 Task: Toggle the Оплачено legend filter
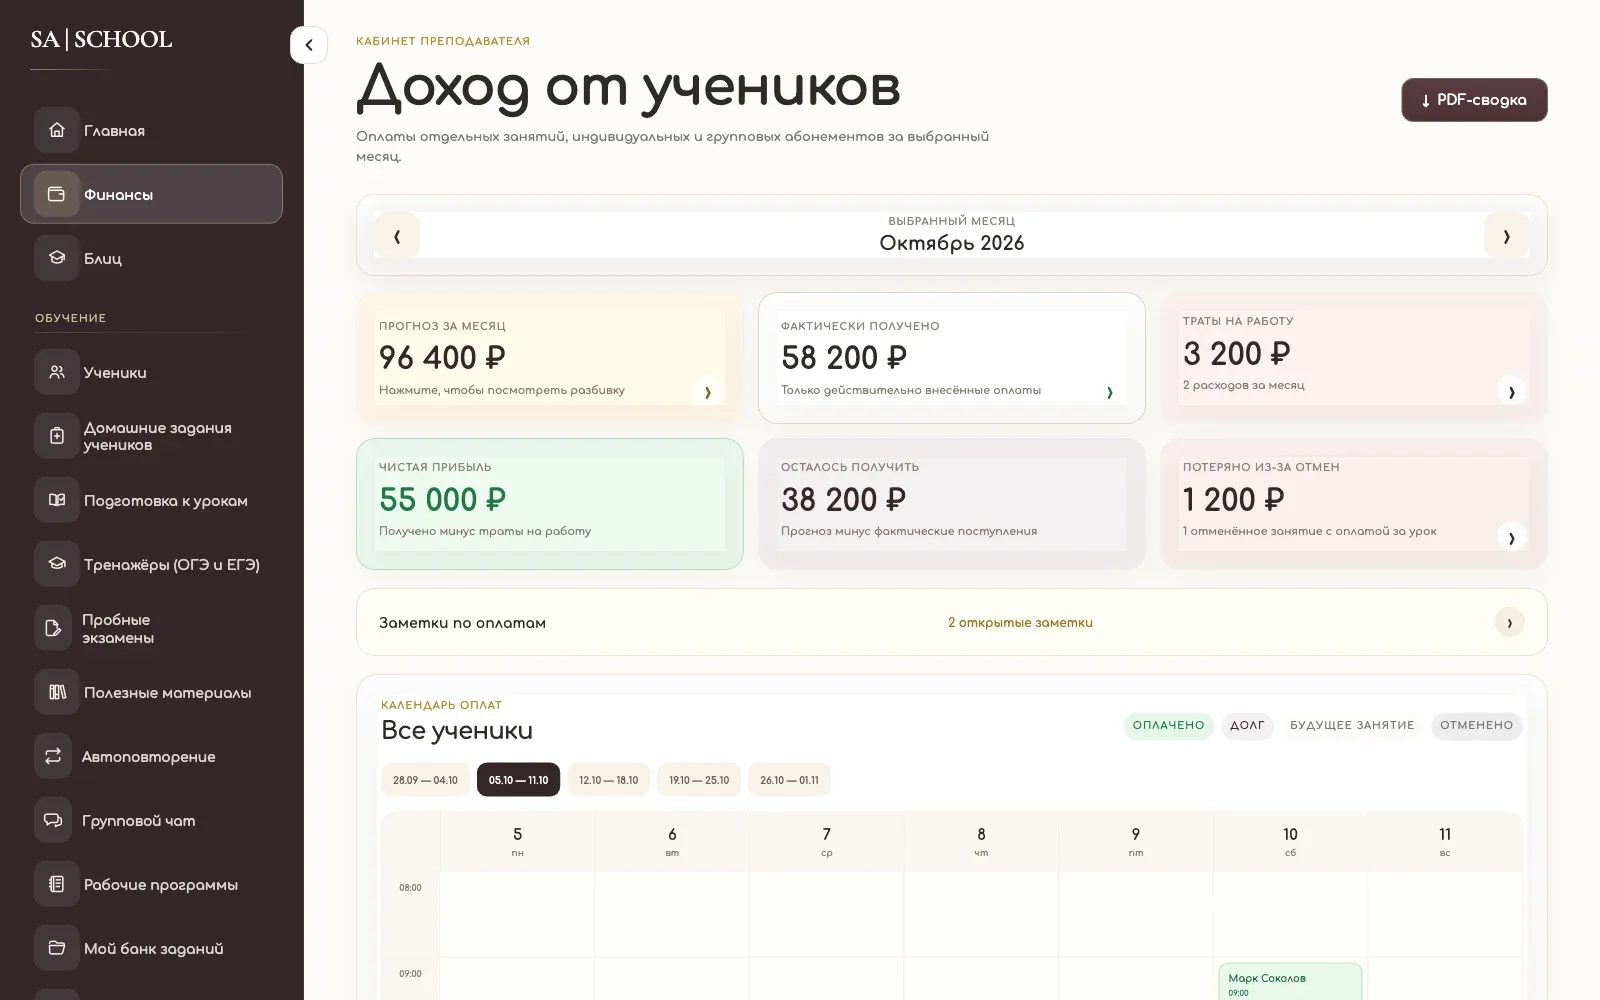pos(1168,725)
